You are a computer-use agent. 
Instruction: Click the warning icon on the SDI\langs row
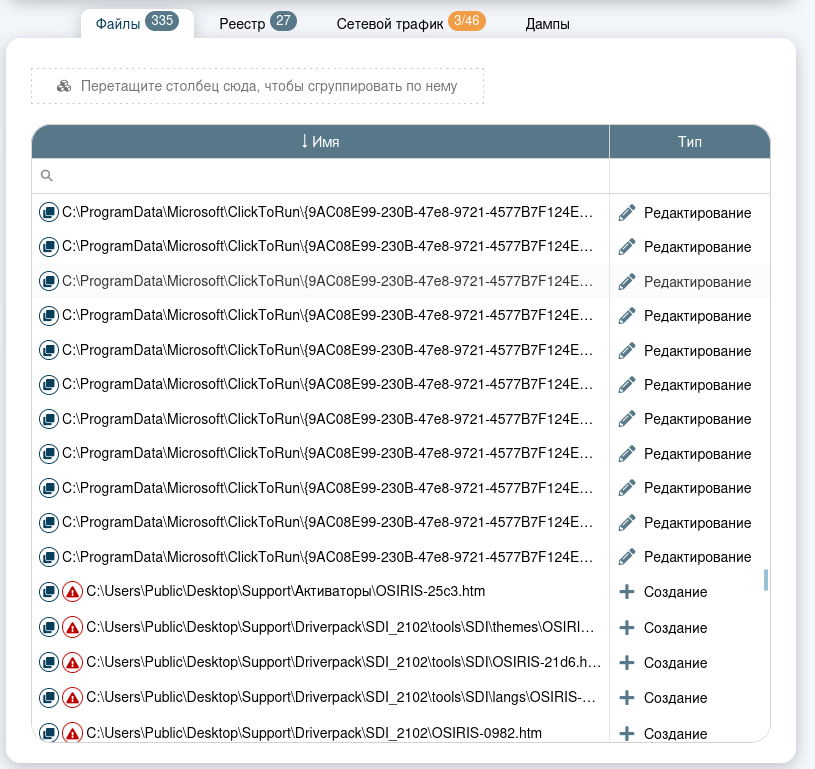(72, 697)
